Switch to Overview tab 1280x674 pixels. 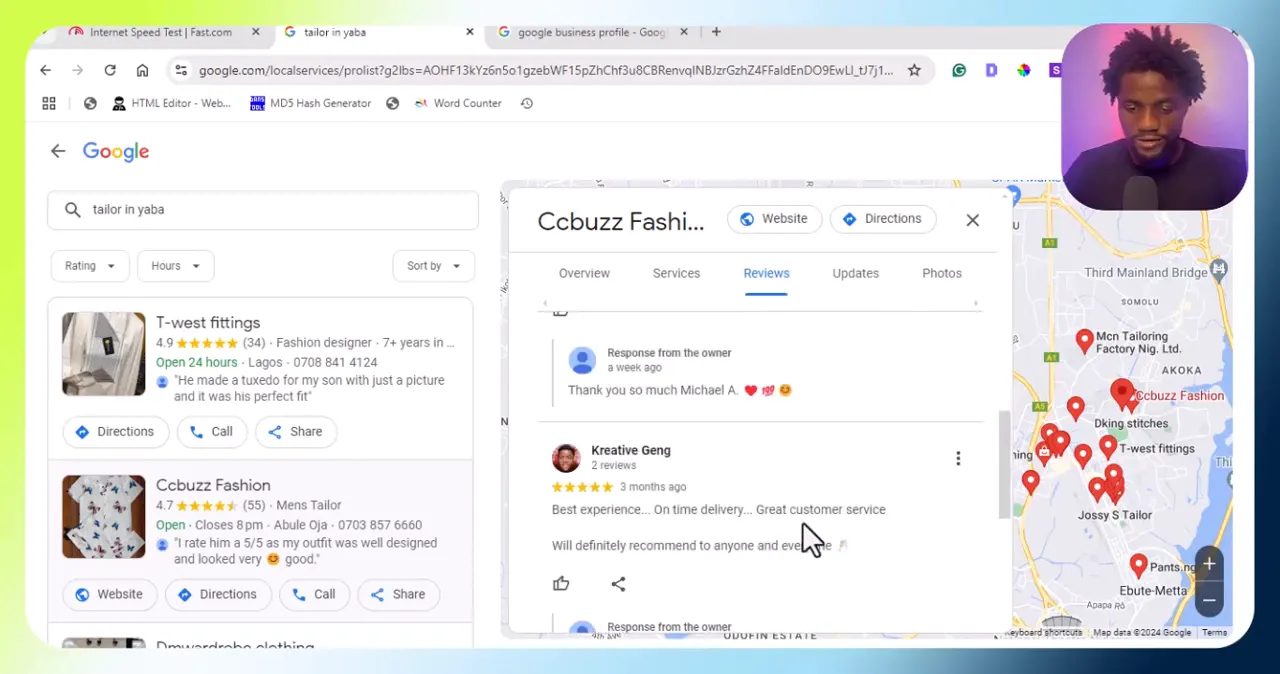(584, 273)
